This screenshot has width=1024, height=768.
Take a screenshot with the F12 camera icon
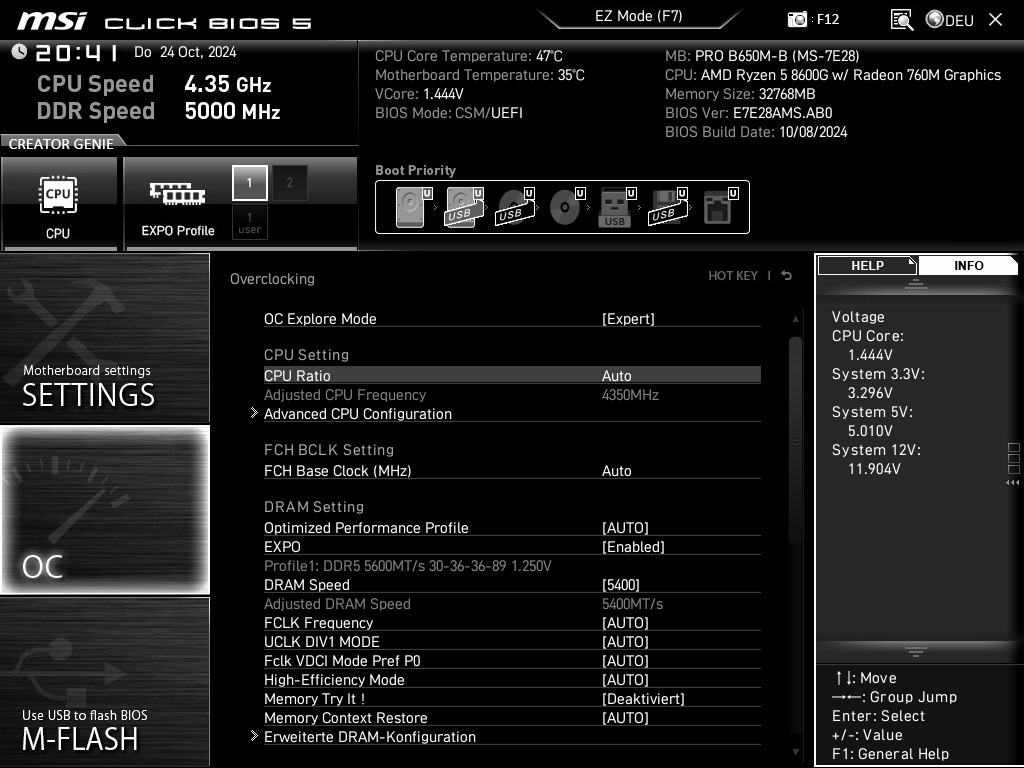(797, 19)
